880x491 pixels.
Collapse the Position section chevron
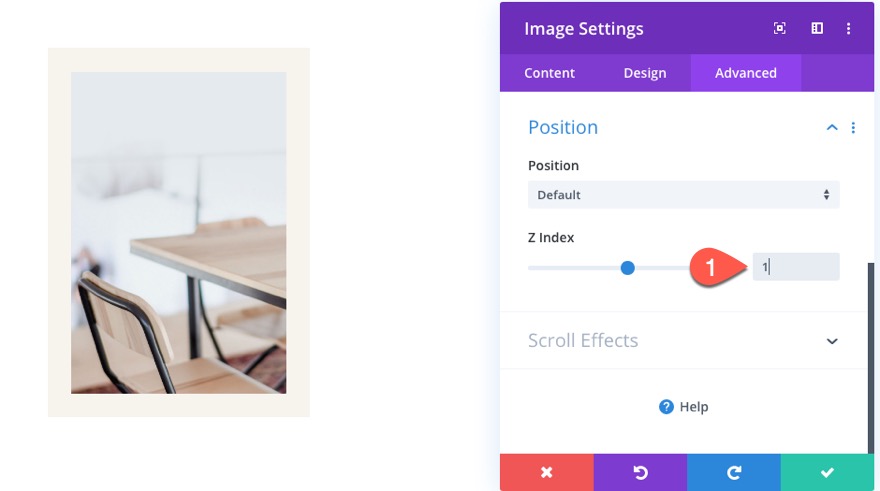click(x=831, y=128)
